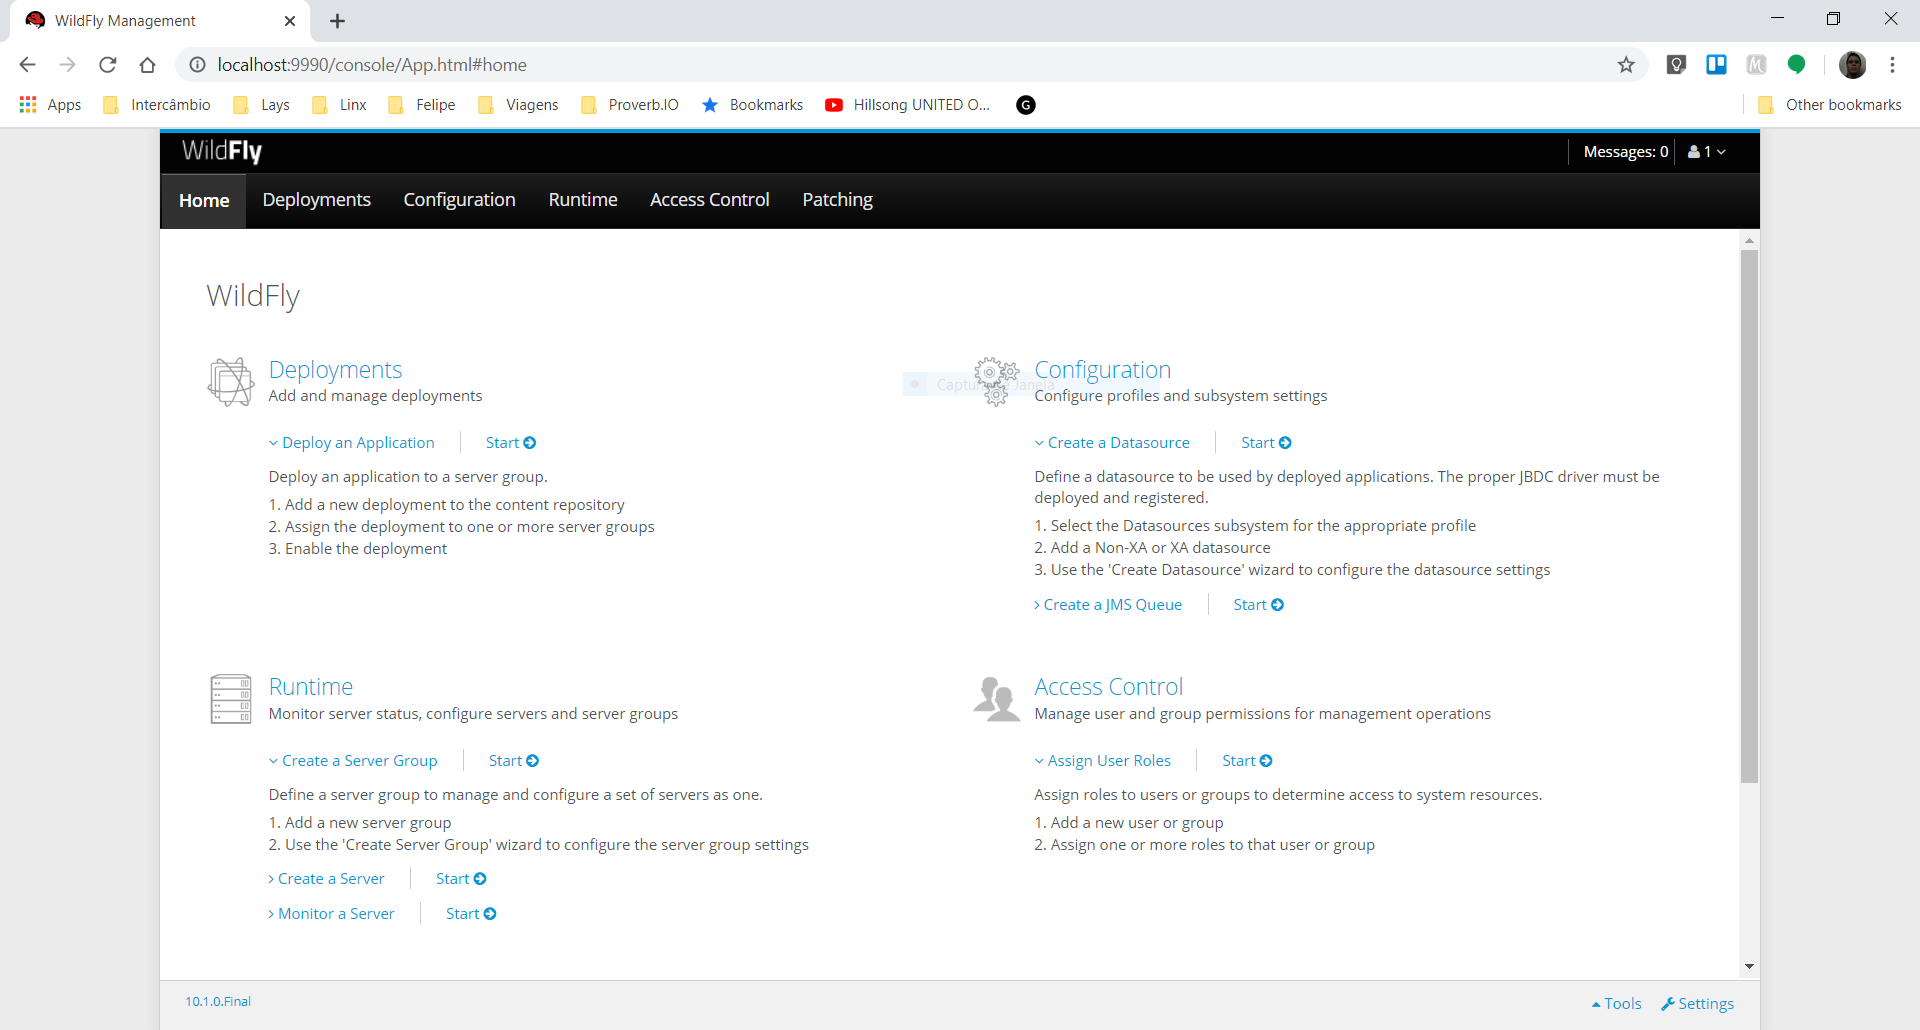Open the Configuration navigation tab

(460, 201)
